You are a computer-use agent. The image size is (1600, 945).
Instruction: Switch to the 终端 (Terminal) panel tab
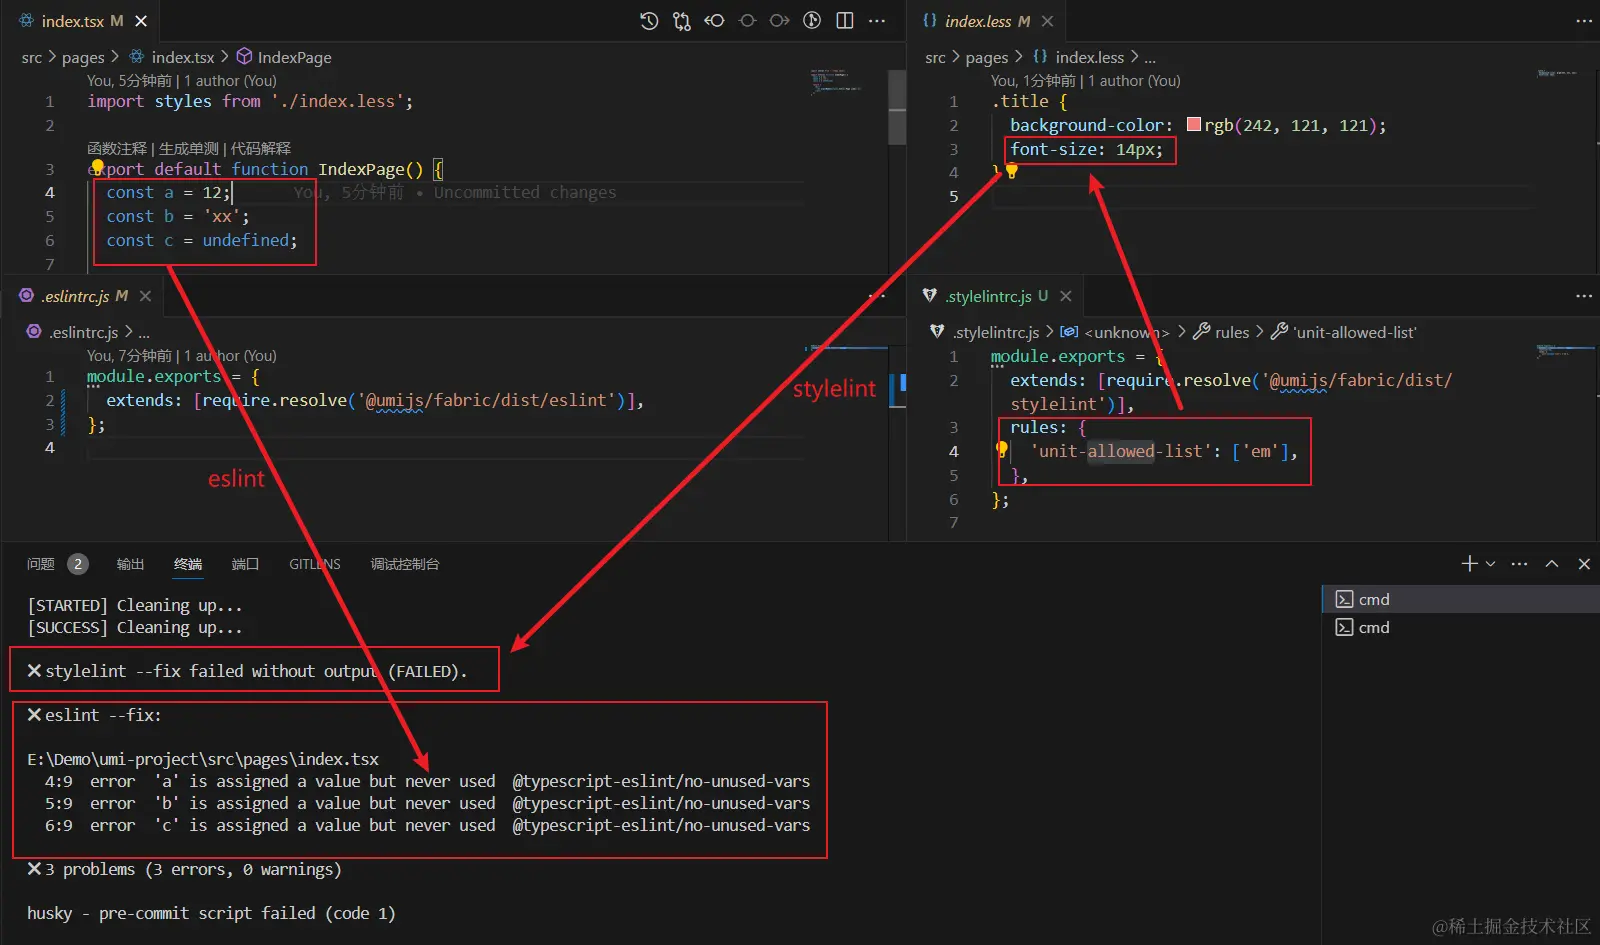pyautogui.click(x=188, y=564)
